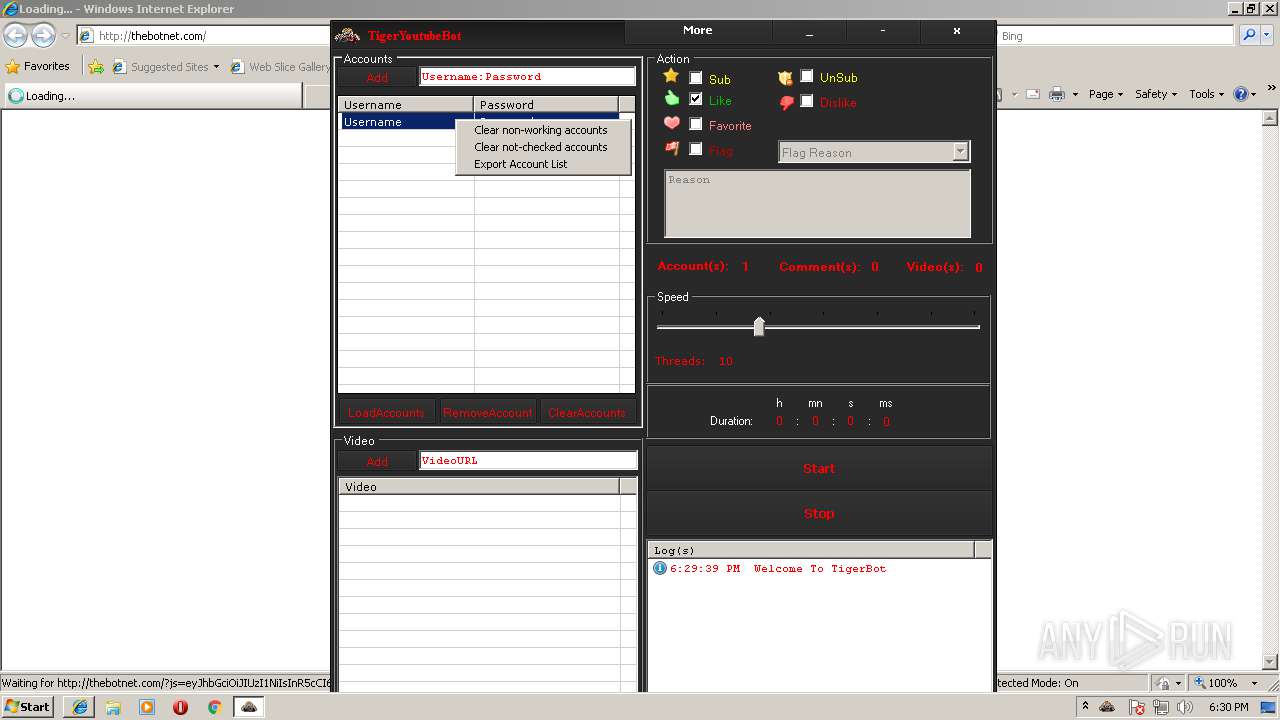Screen dimensions: 1280x720
Task: Select Clear non-working accounts
Action: point(541,130)
